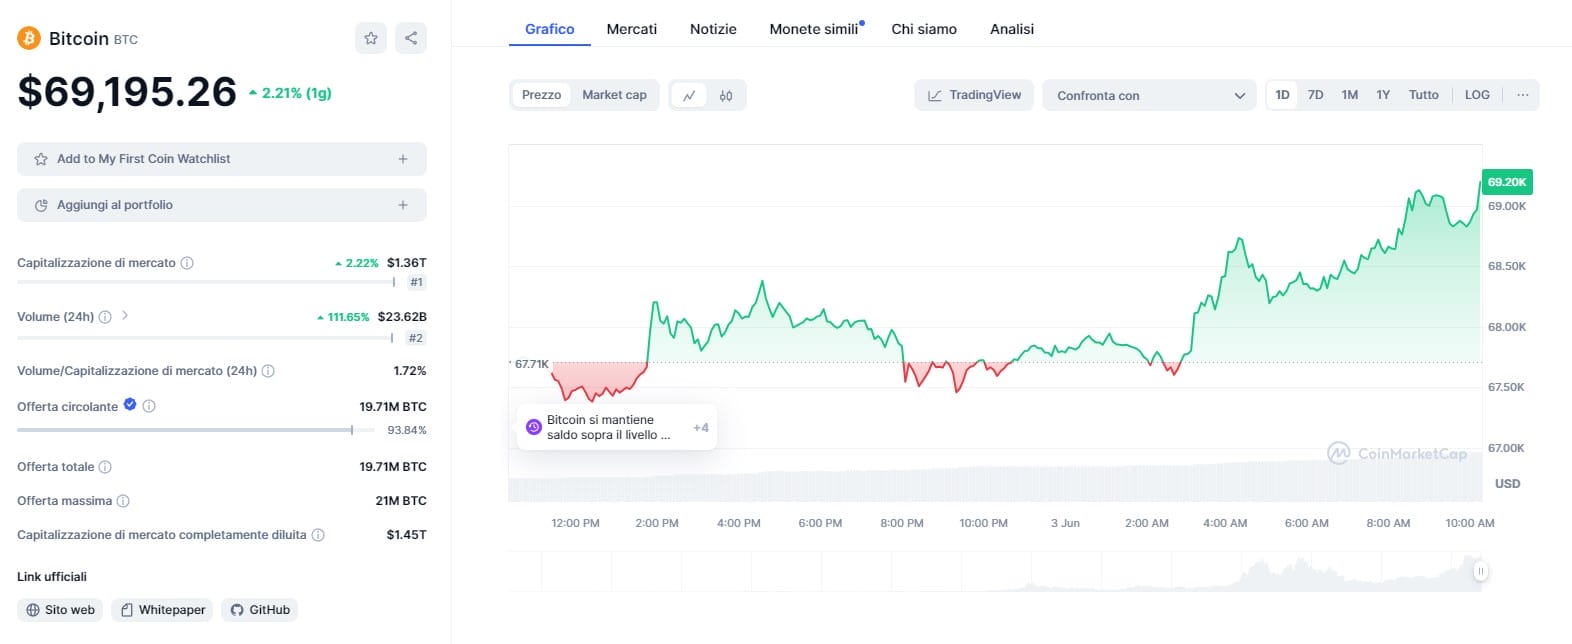Click info icon beside Offerta totale
The image size is (1572, 644).
tap(105, 467)
